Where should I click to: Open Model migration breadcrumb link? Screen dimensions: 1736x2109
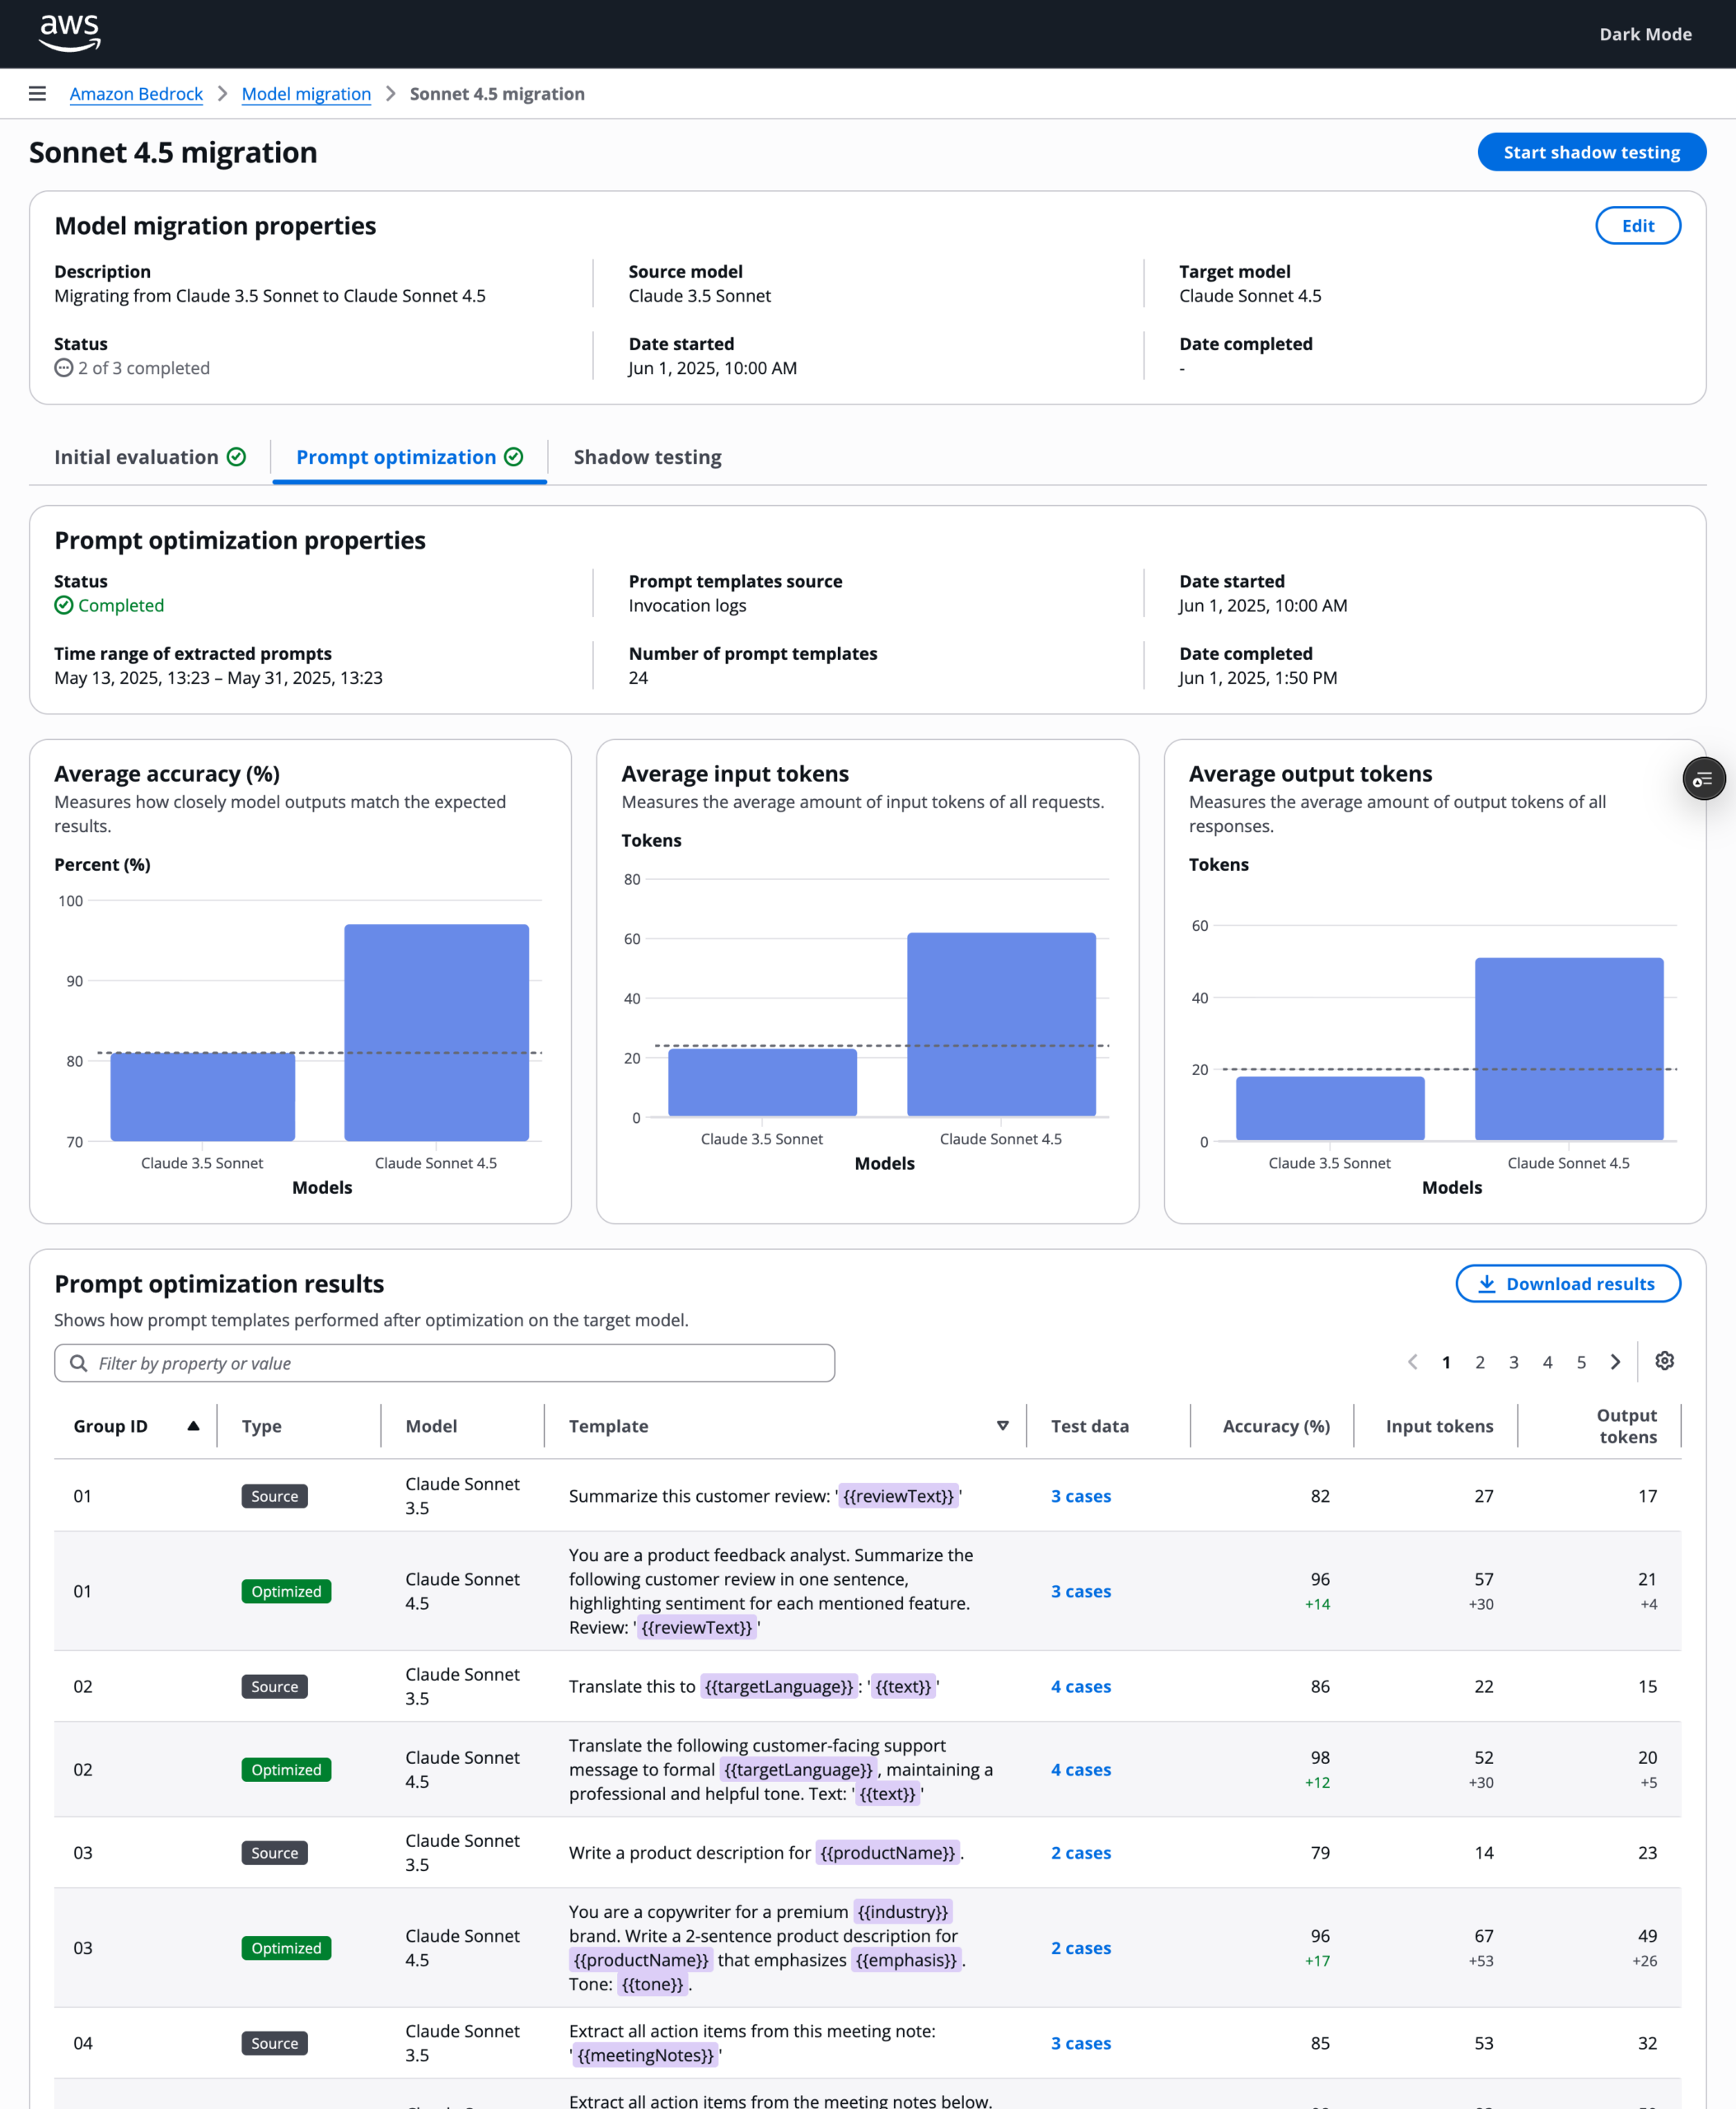click(x=306, y=94)
